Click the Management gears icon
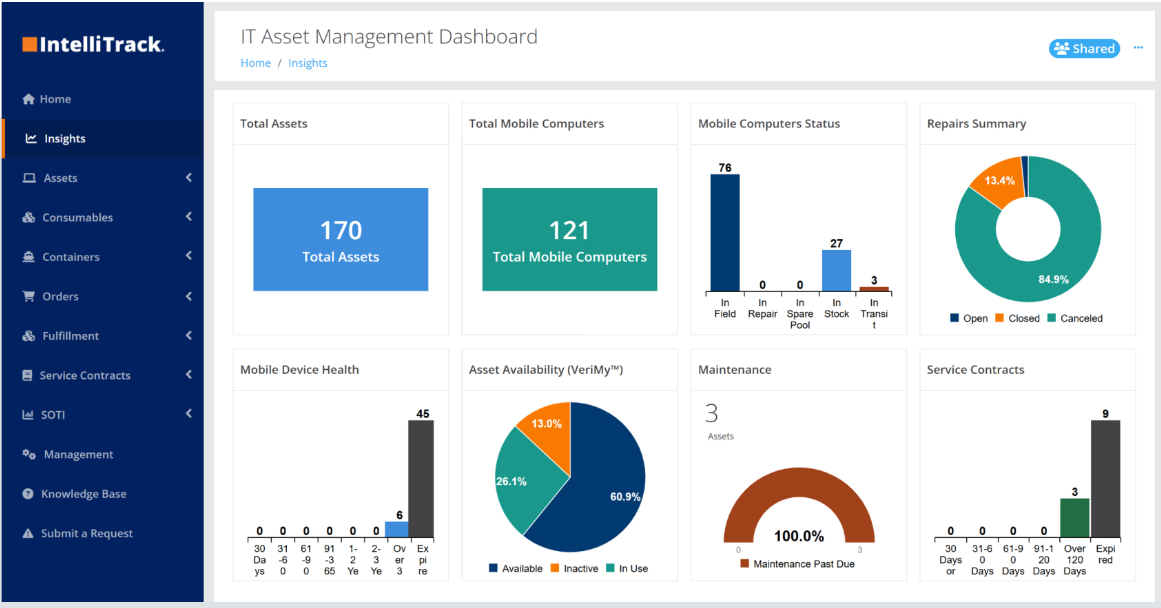The height and width of the screenshot is (608, 1161). pos(29,455)
